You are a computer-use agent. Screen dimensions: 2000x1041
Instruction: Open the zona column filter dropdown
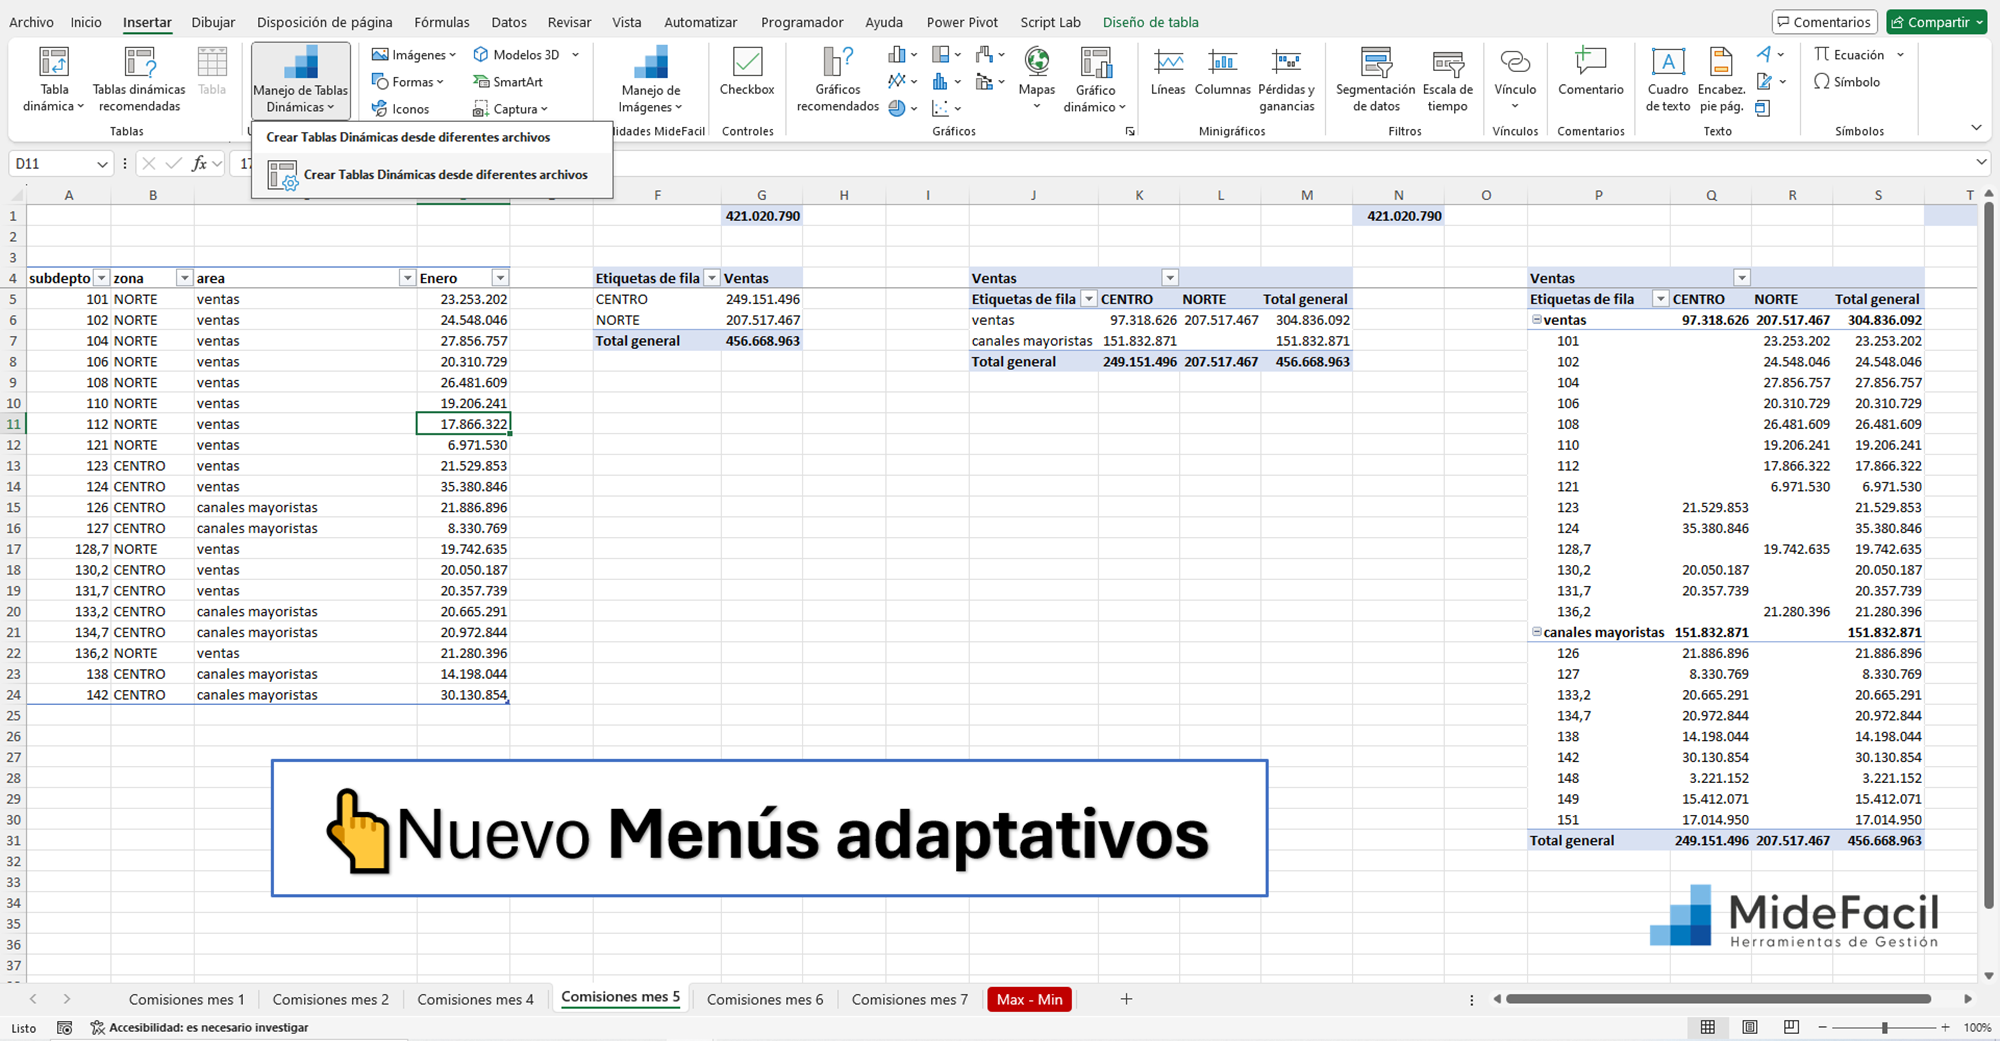pyautogui.click(x=184, y=278)
